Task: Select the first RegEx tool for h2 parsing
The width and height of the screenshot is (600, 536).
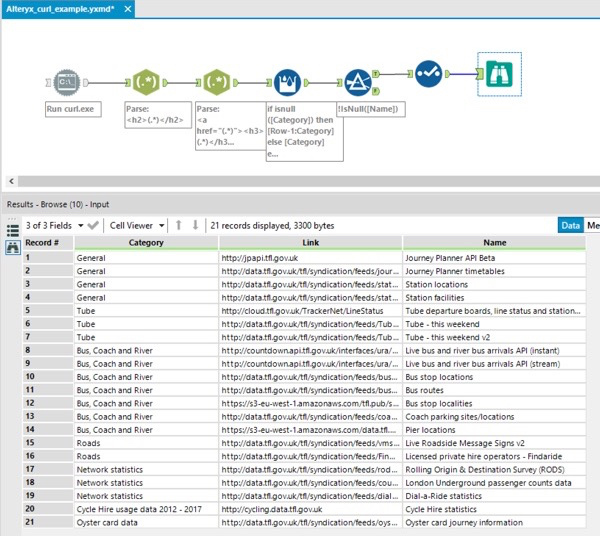Action: [146, 82]
